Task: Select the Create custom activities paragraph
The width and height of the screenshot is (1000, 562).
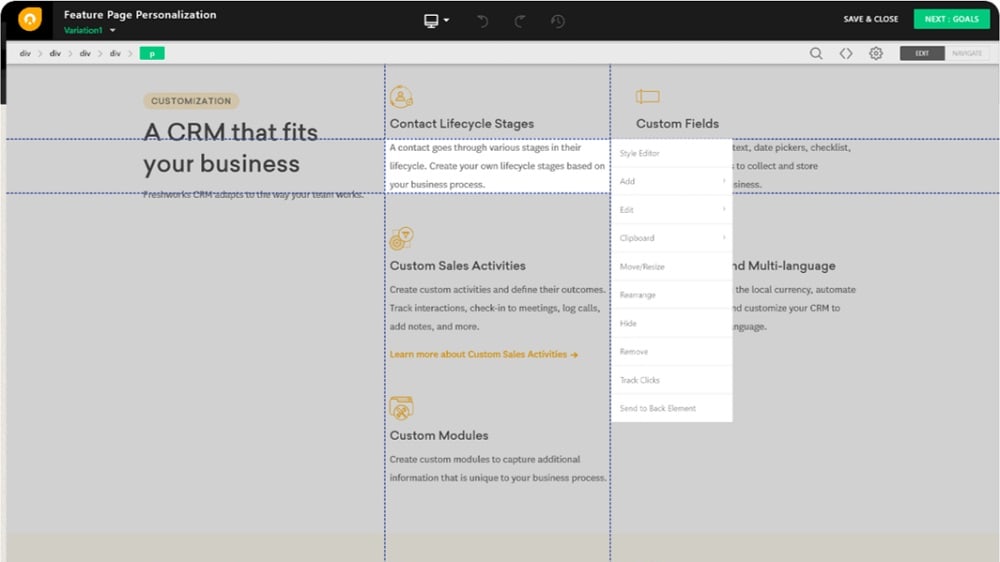Action: pos(497,308)
